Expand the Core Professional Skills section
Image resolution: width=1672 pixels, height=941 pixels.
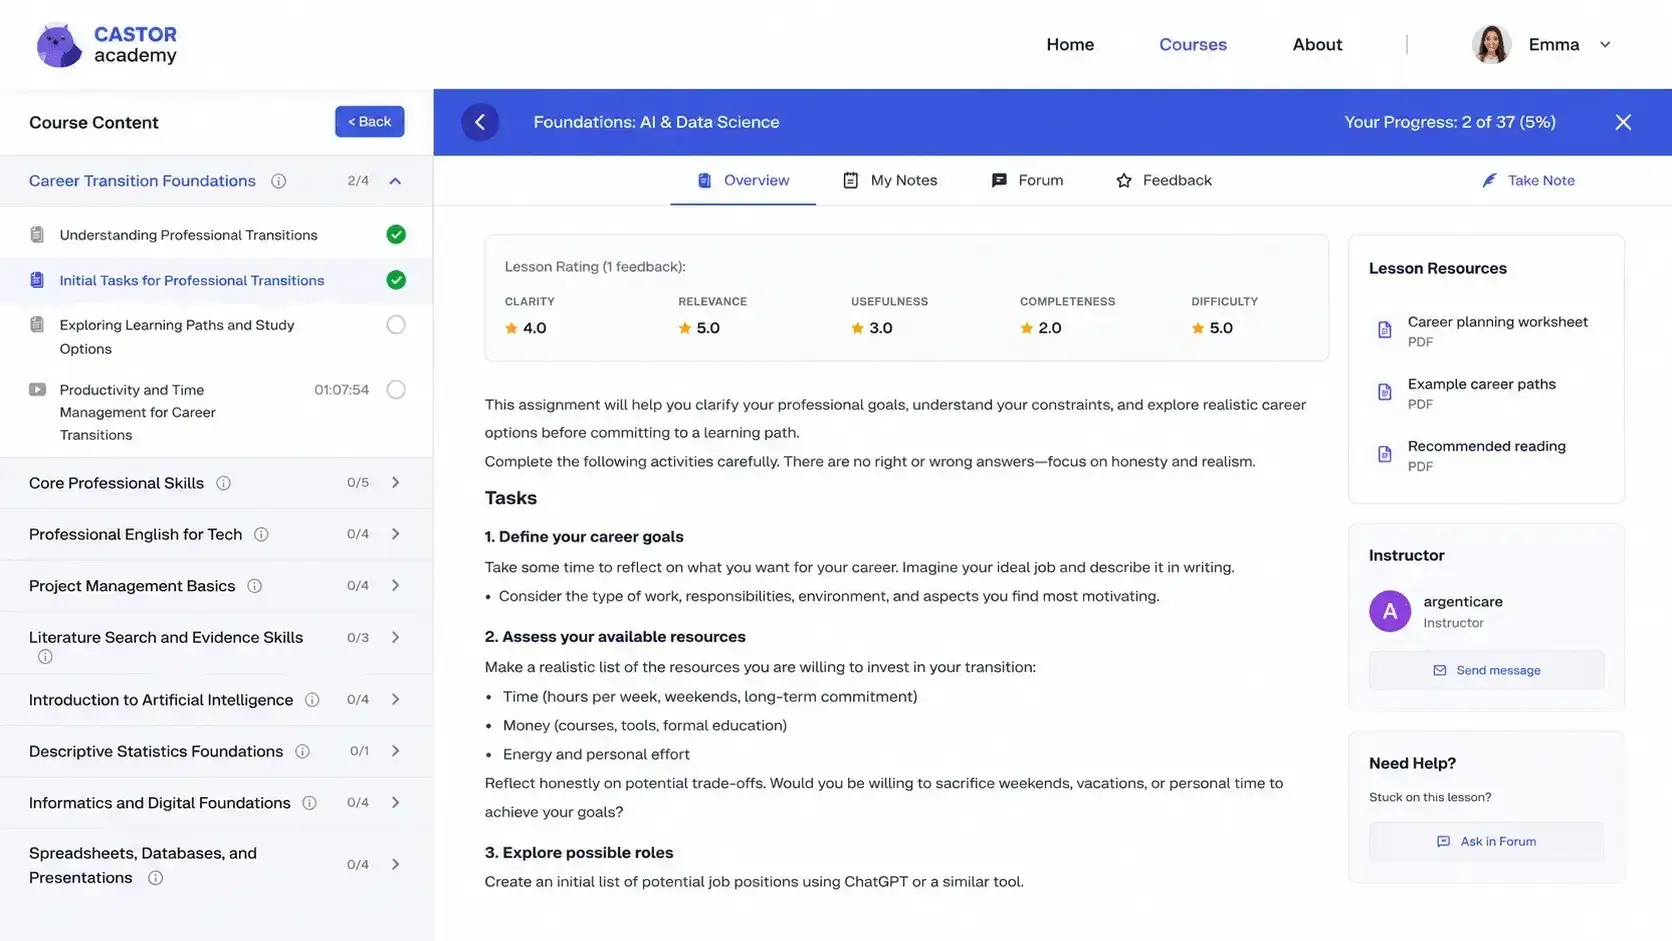[396, 483]
